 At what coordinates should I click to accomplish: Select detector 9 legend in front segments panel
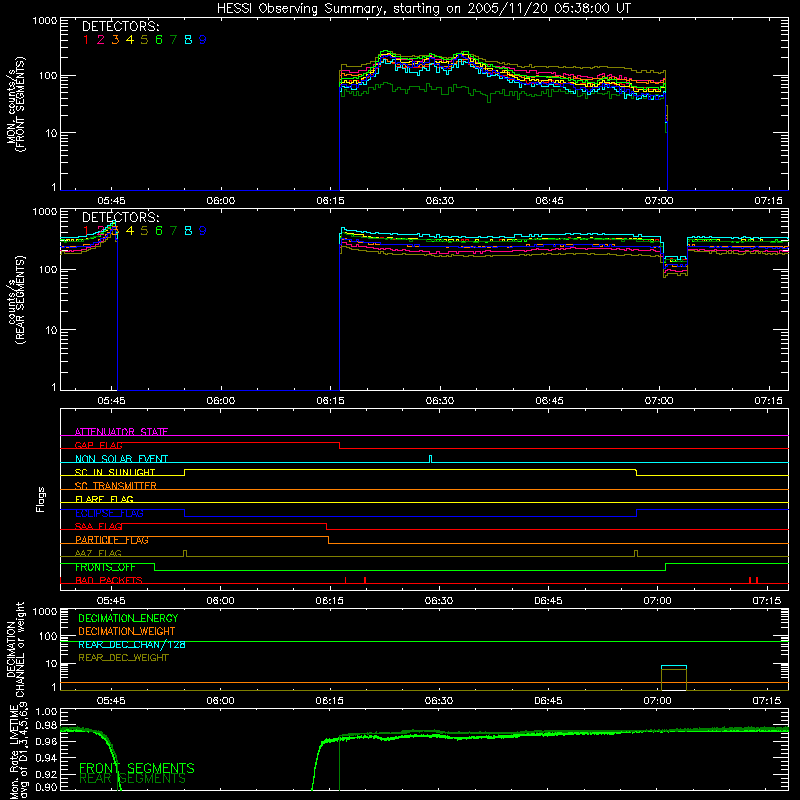click(203, 40)
